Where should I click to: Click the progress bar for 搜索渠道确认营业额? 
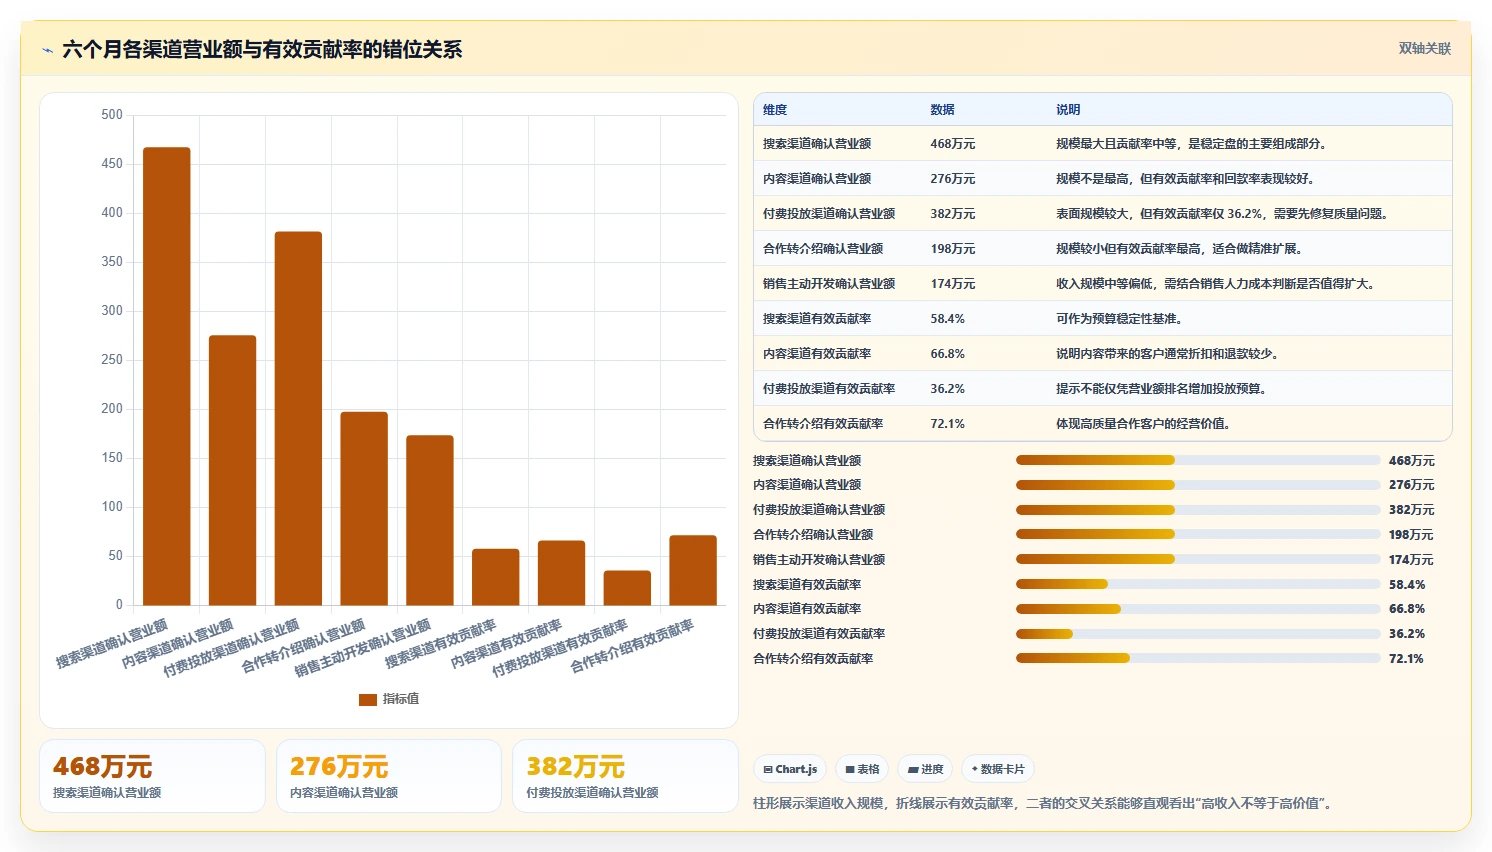1198,460
